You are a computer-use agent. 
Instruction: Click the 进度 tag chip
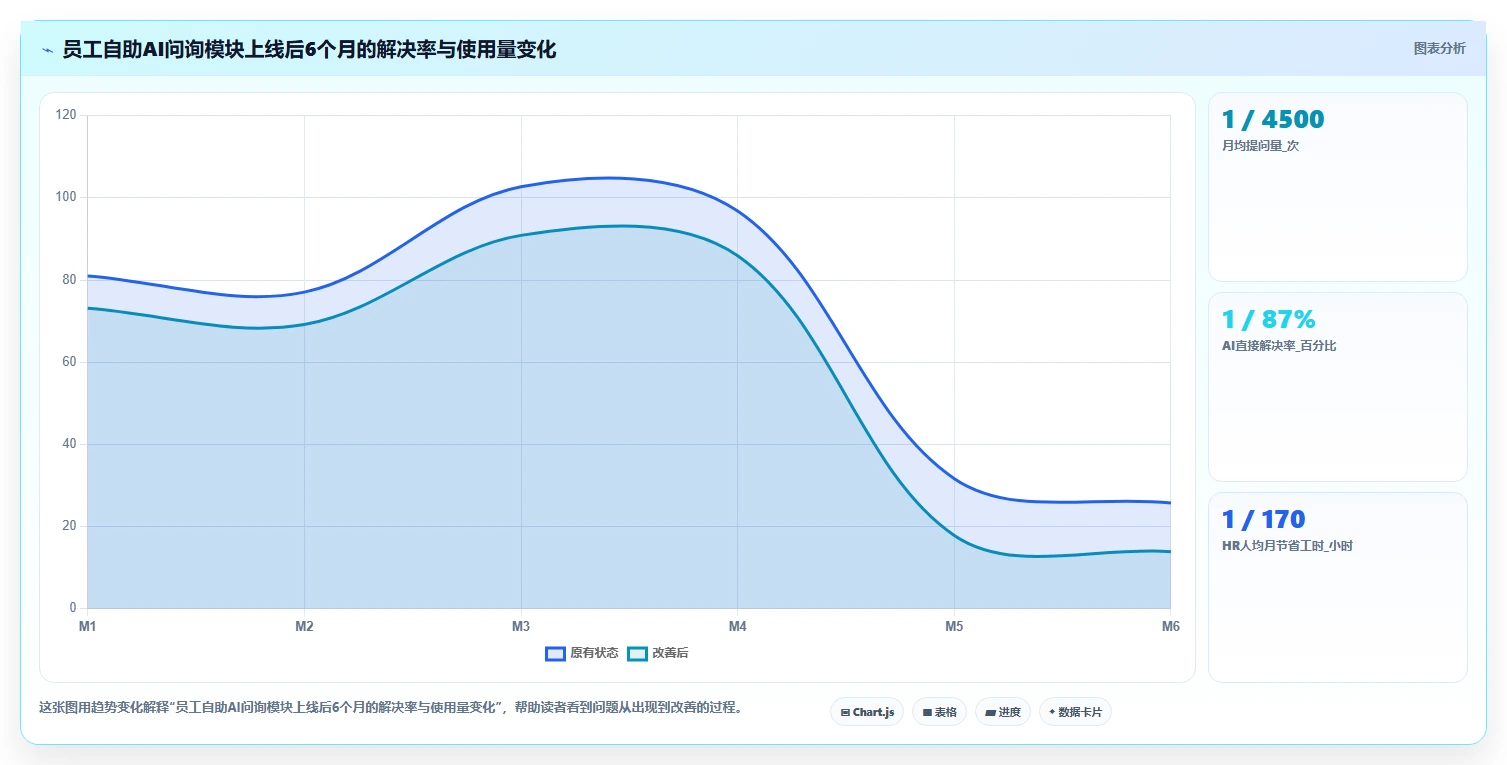[1003, 712]
